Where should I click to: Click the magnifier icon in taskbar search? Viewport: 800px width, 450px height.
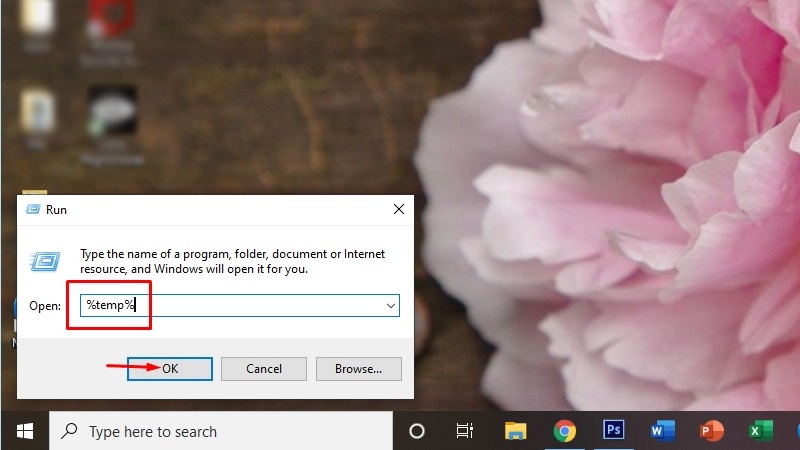pos(69,431)
